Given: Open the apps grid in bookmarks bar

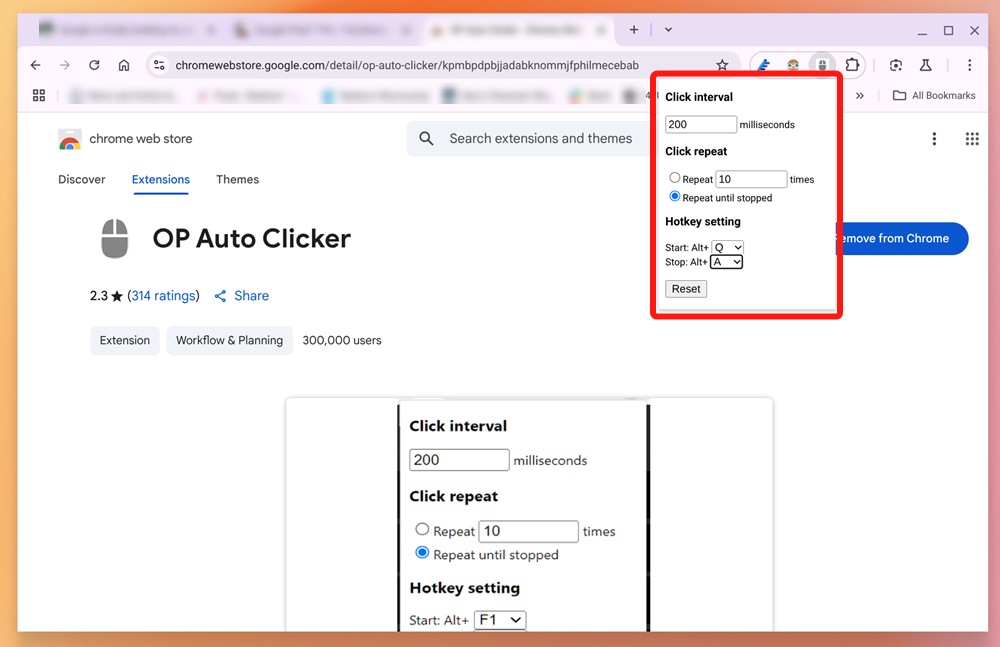Looking at the screenshot, I should tap(39, 96).
